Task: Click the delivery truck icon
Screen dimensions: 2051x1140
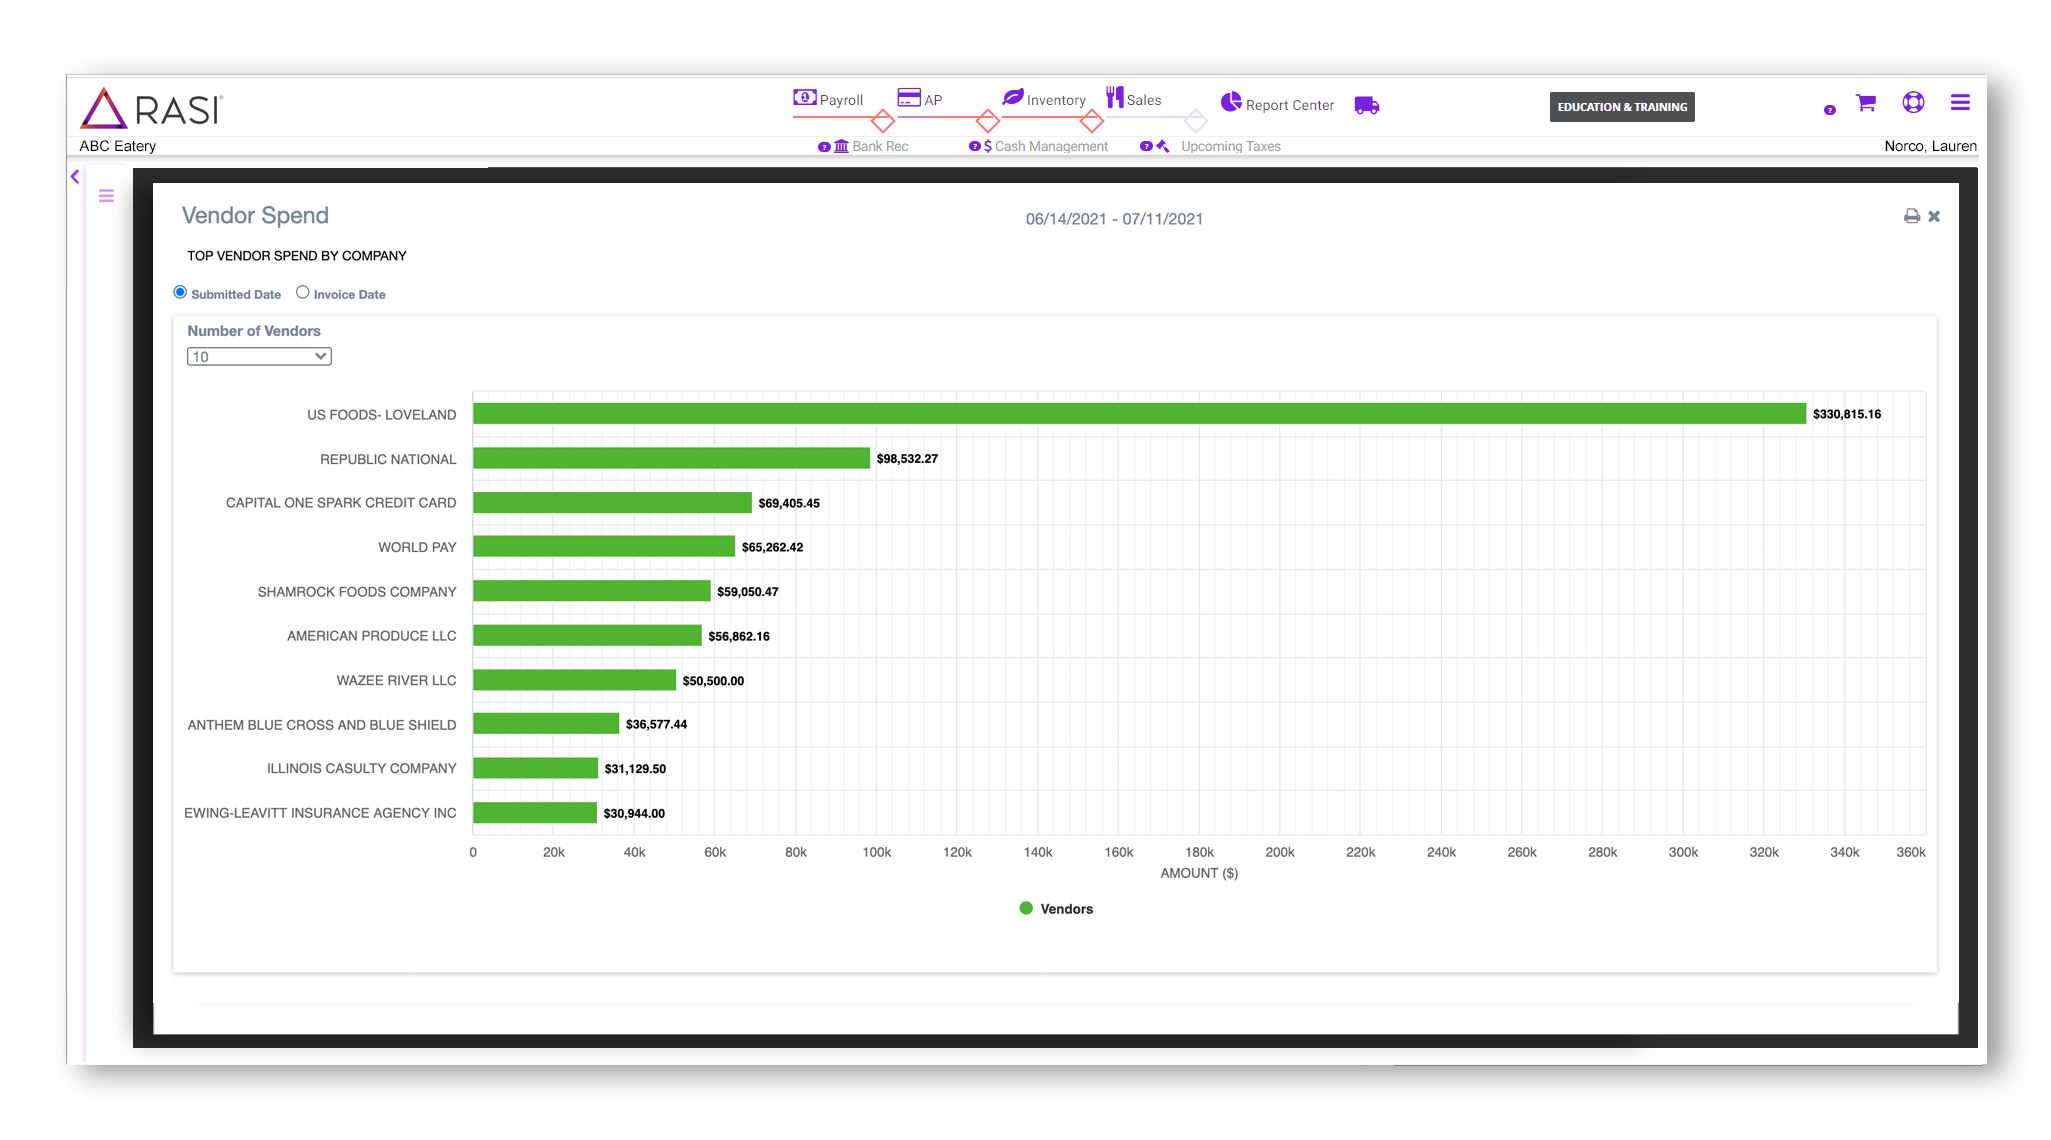Action: tap(1366, 105)
